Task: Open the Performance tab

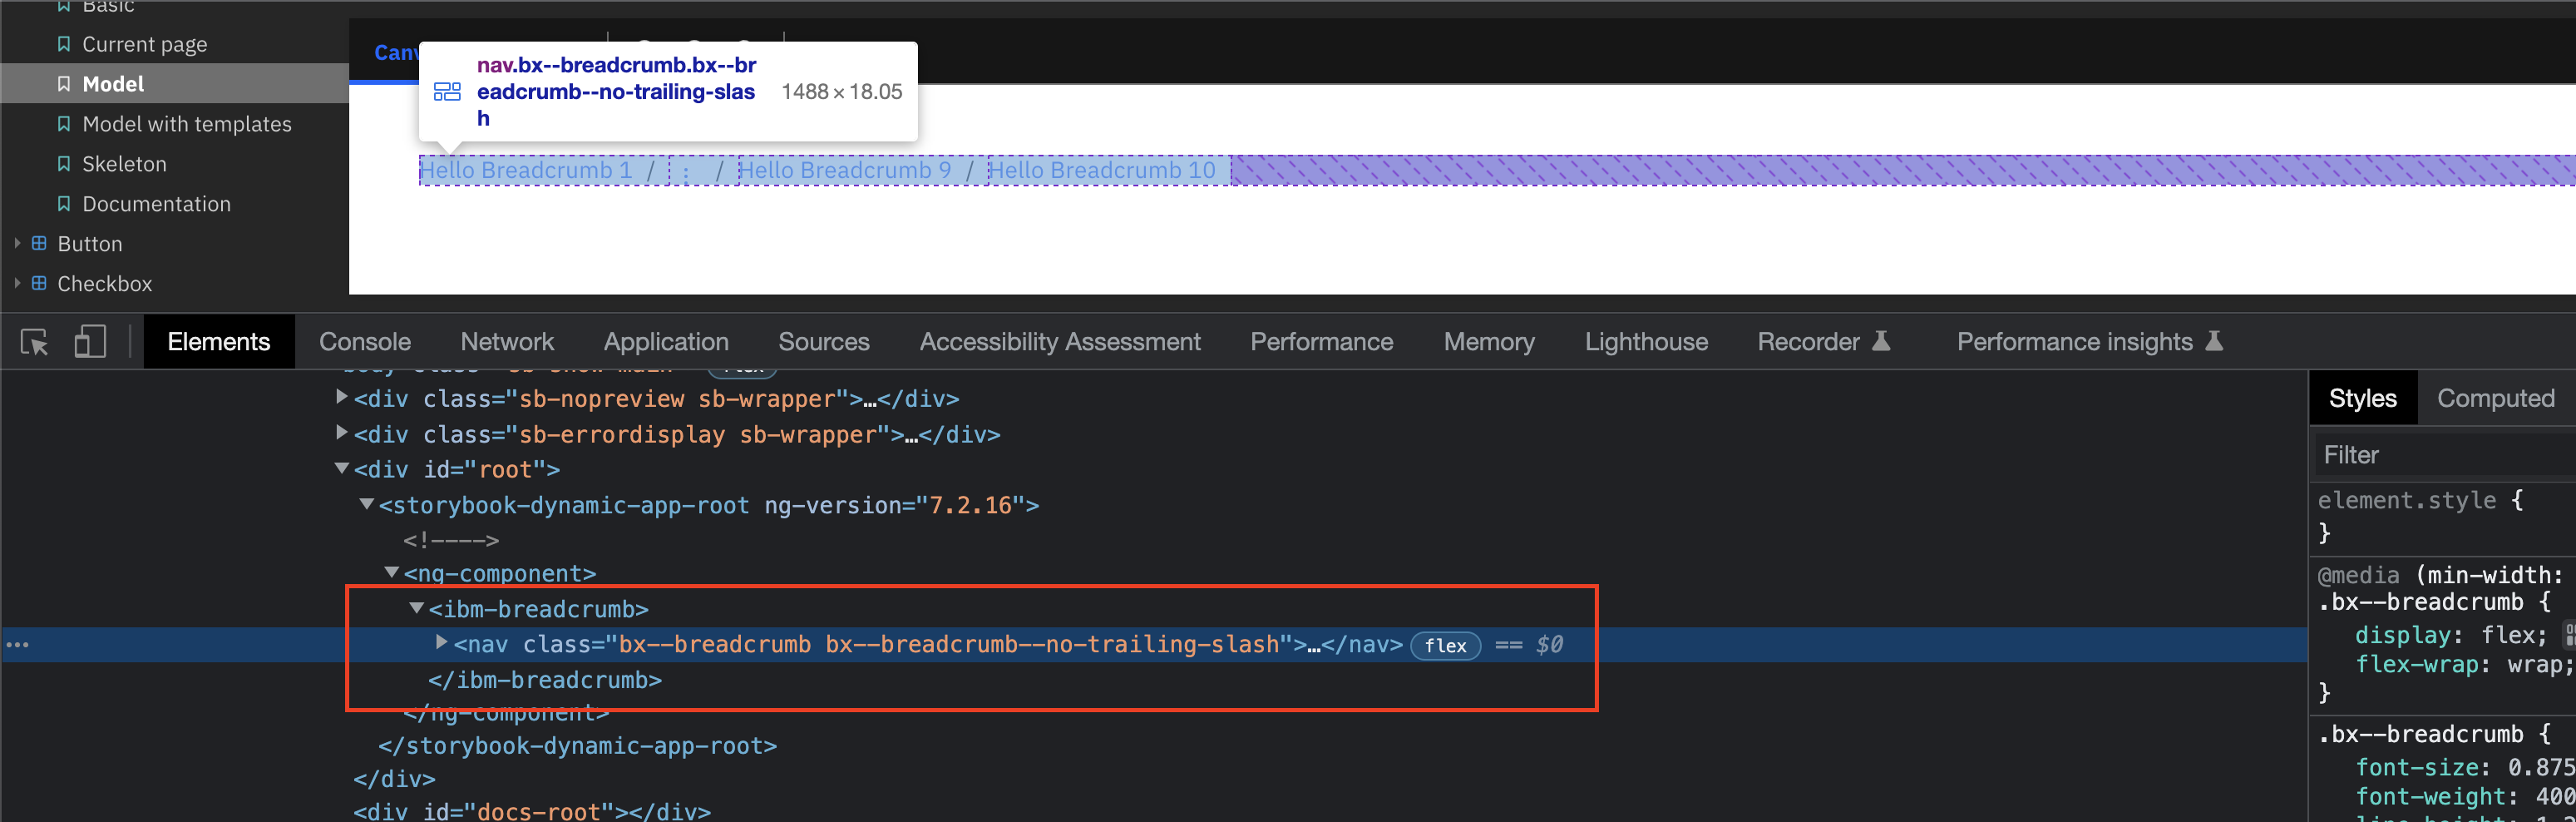Action: pos(1321,342)
